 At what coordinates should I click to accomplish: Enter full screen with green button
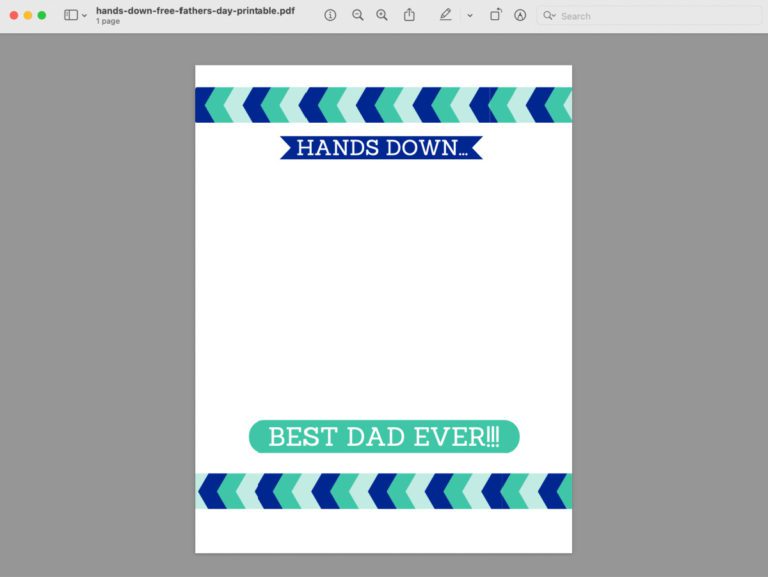coord(42,16)
